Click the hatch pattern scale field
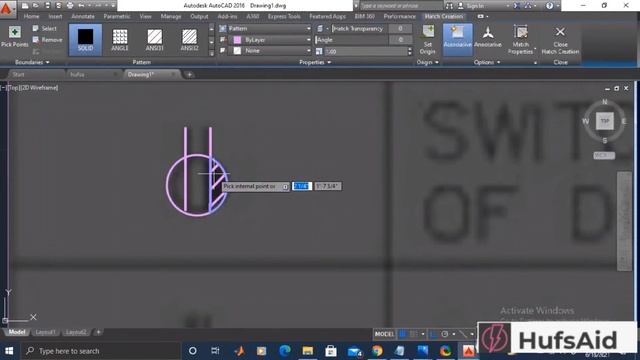Viewport: 640px width, 360px height. [366, 51]
